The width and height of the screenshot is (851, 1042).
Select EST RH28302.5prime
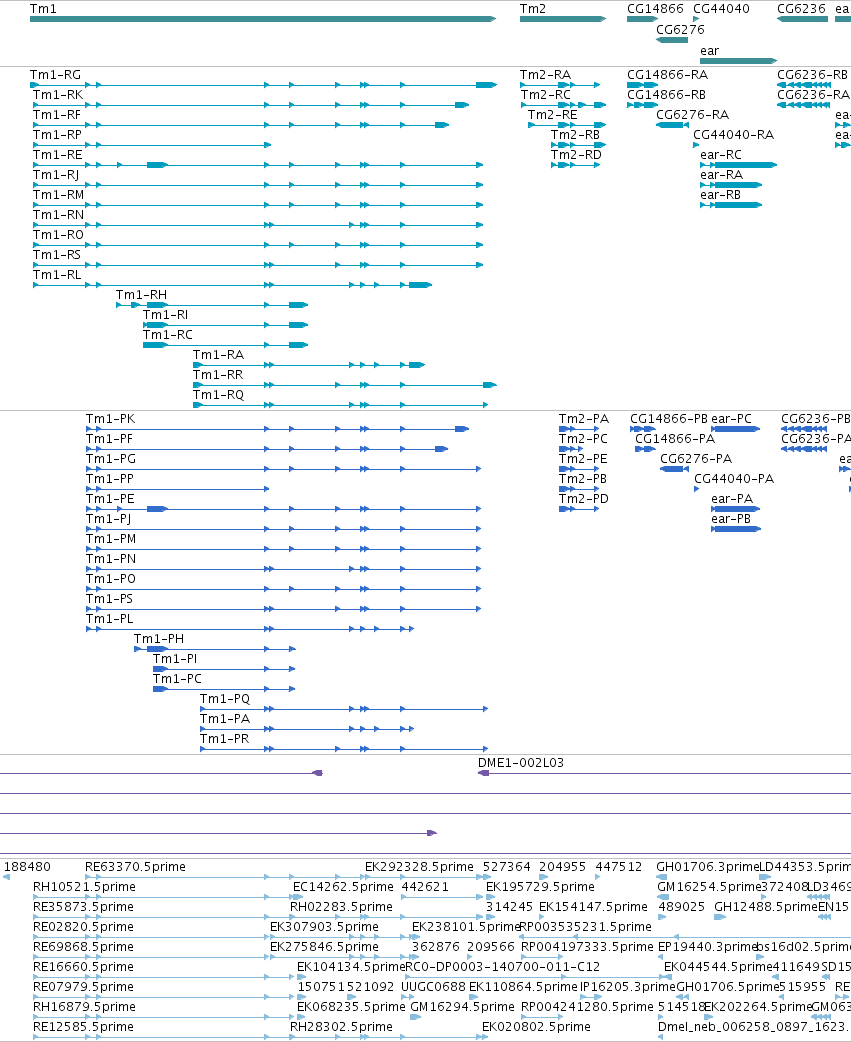(341, 1026)
